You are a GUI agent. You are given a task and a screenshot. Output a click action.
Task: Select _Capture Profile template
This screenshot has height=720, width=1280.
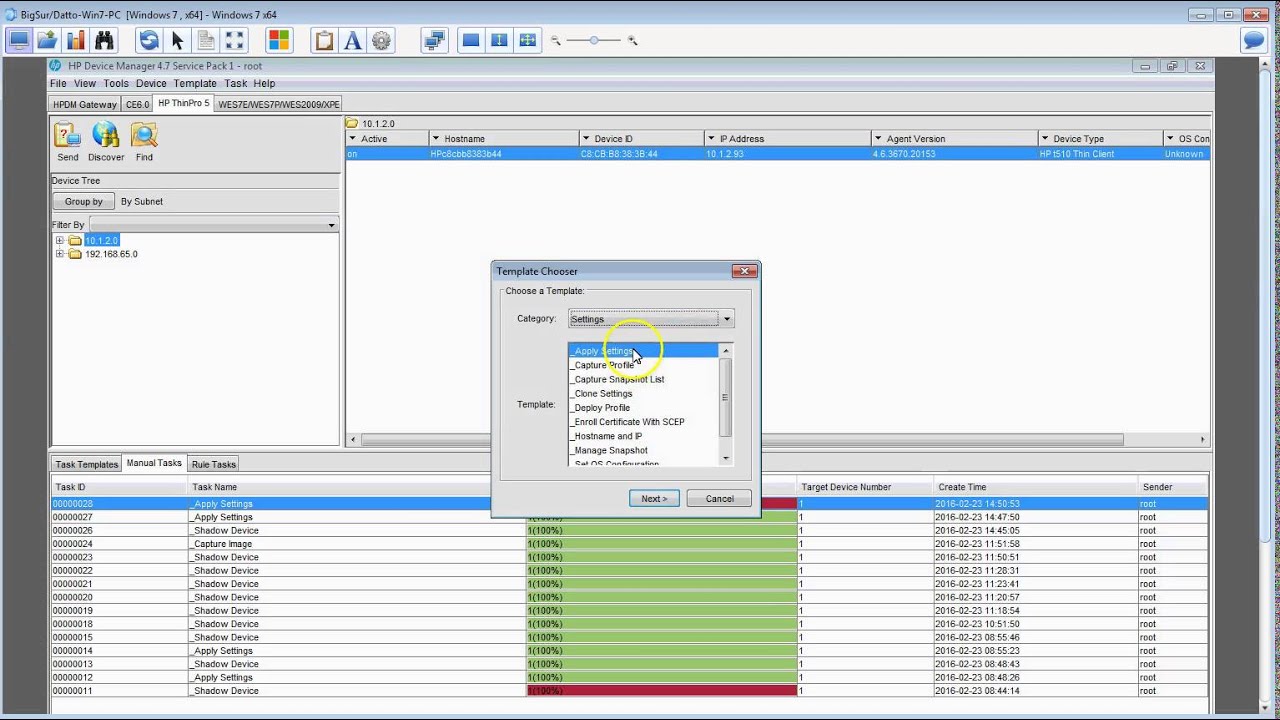643,365
